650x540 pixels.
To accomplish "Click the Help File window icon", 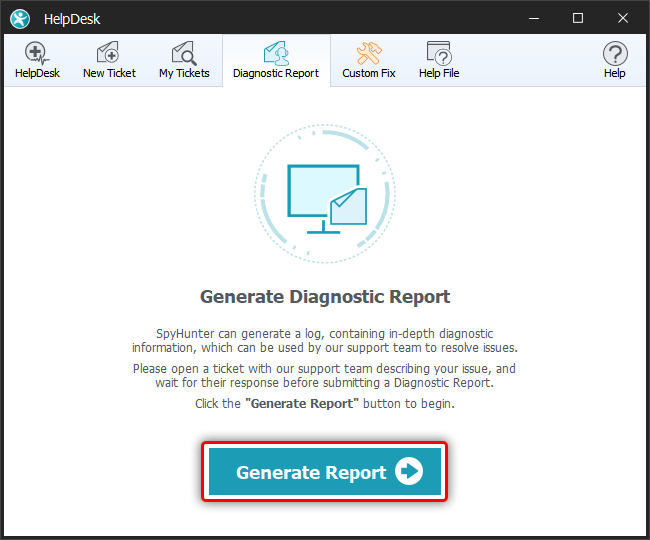I will coord(439,54).
